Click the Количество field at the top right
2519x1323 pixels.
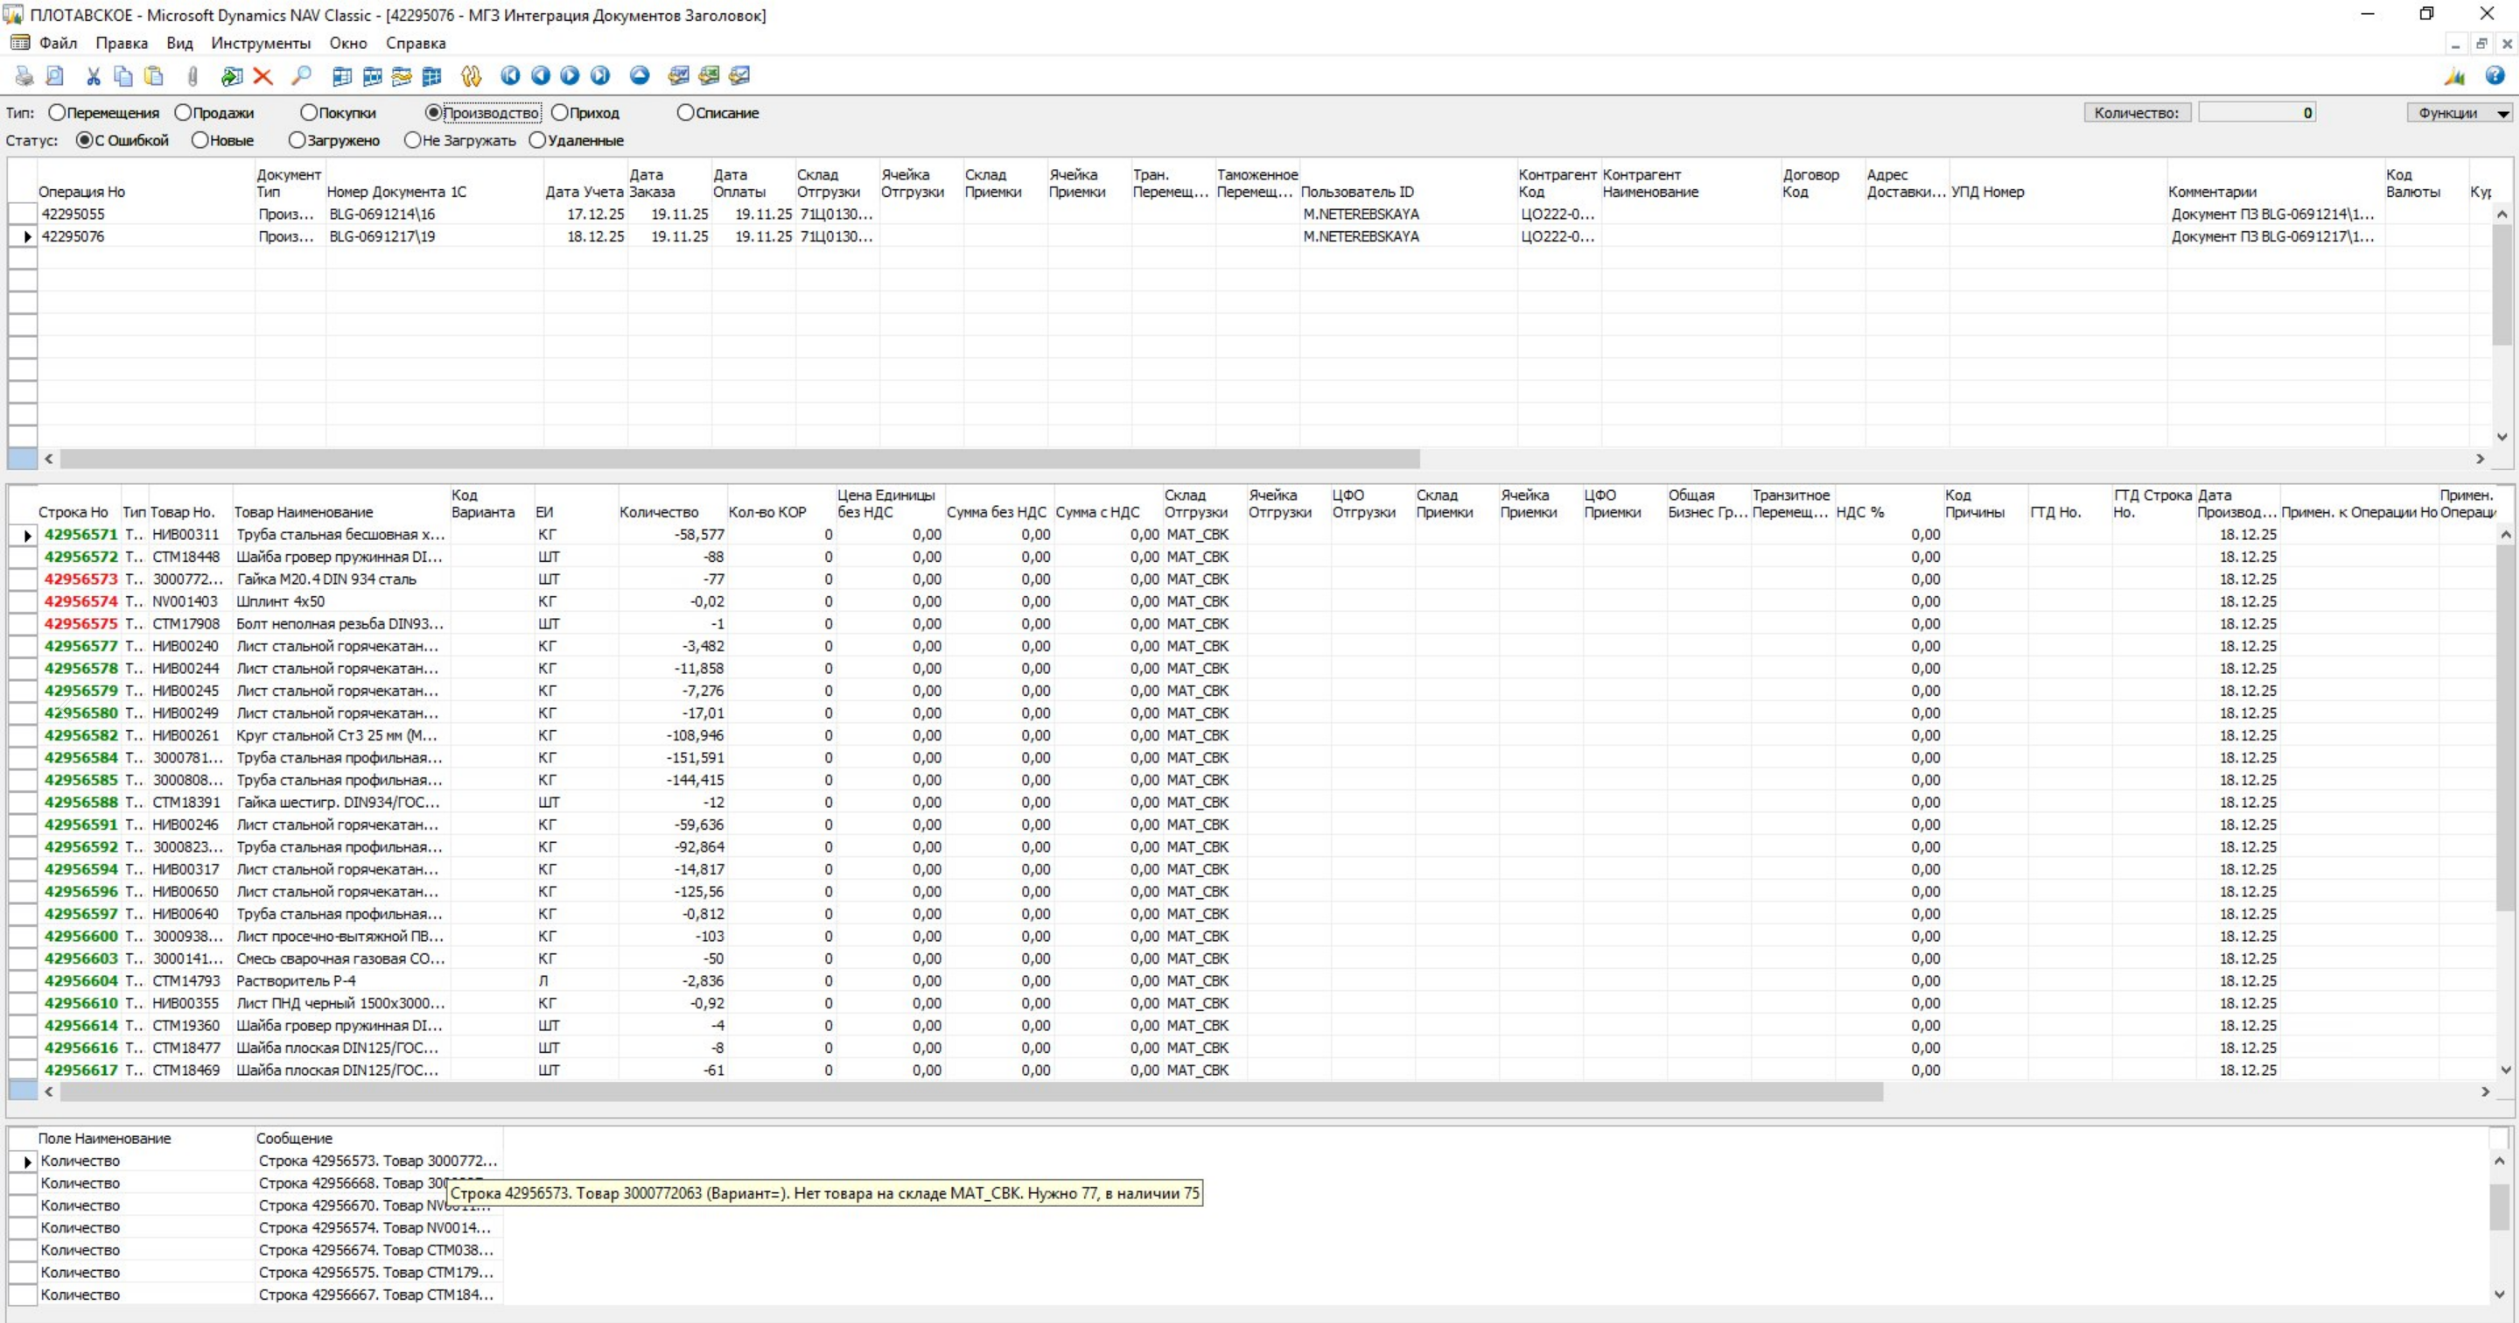click(2256, 113)
